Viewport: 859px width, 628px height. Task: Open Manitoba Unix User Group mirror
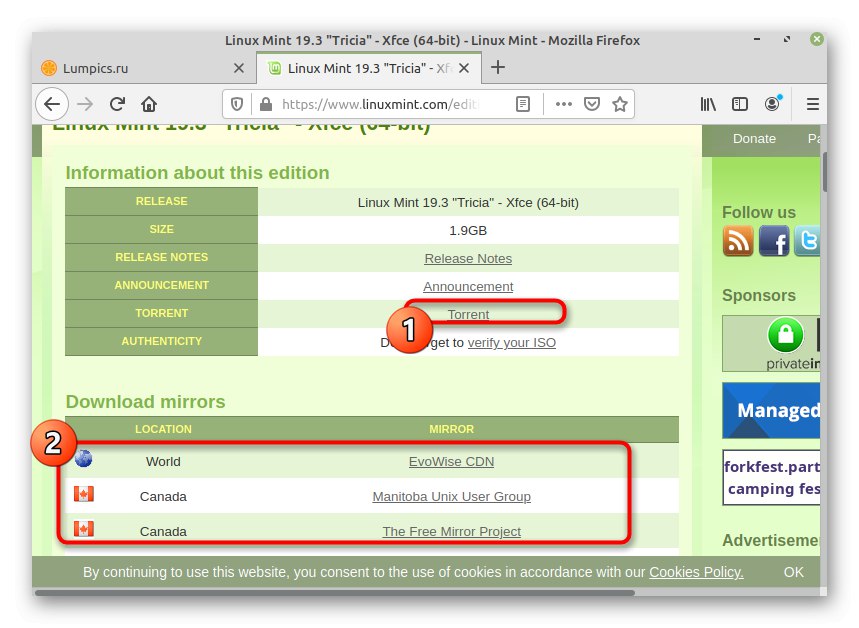click(x=451, y=496)
